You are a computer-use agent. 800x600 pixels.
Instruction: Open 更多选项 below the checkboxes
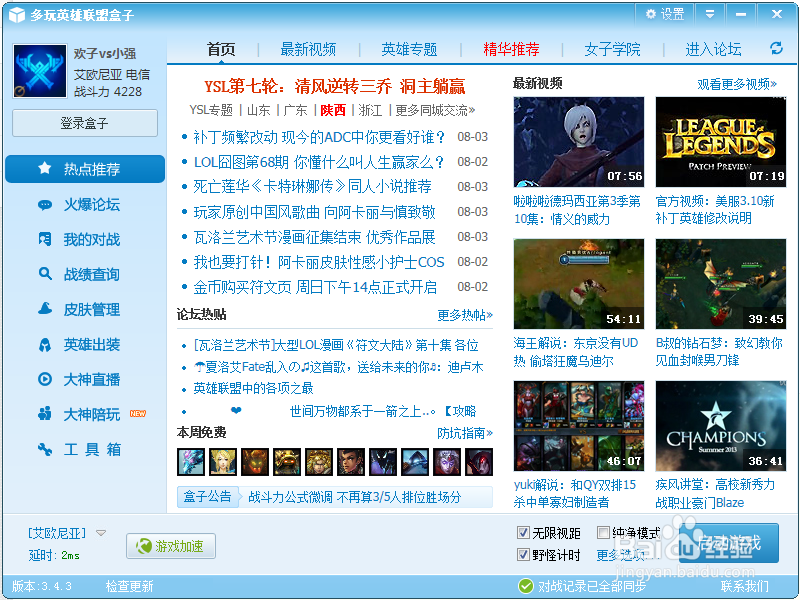click(620, 553)
